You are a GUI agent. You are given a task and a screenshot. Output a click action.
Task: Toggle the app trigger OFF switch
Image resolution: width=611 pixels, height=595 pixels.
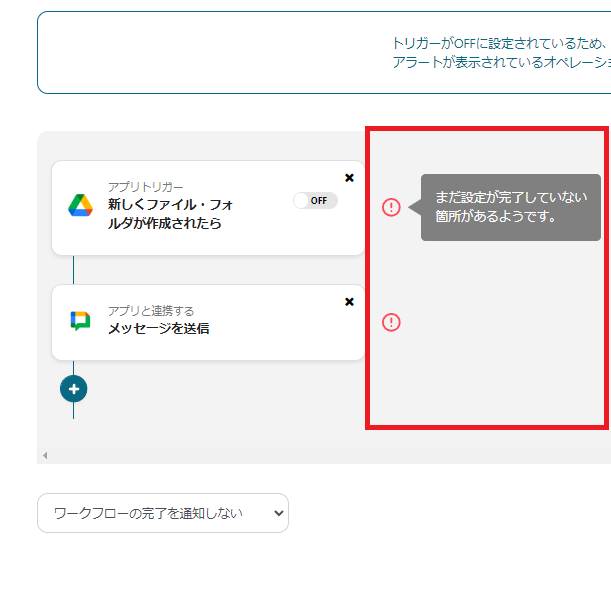[x=315, y=201]
